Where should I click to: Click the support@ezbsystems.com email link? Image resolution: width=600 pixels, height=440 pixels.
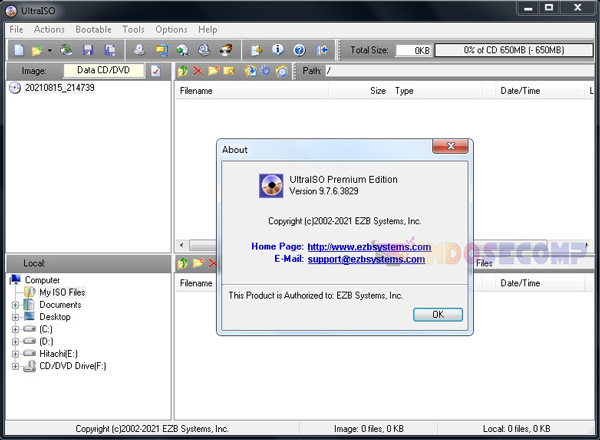[366, 259]
